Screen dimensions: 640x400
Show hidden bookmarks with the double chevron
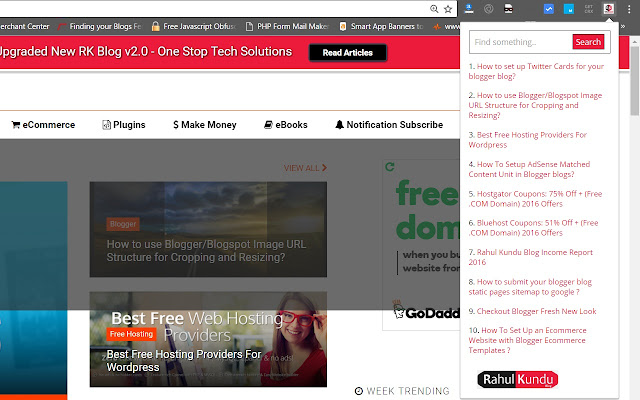pos(623,27)
